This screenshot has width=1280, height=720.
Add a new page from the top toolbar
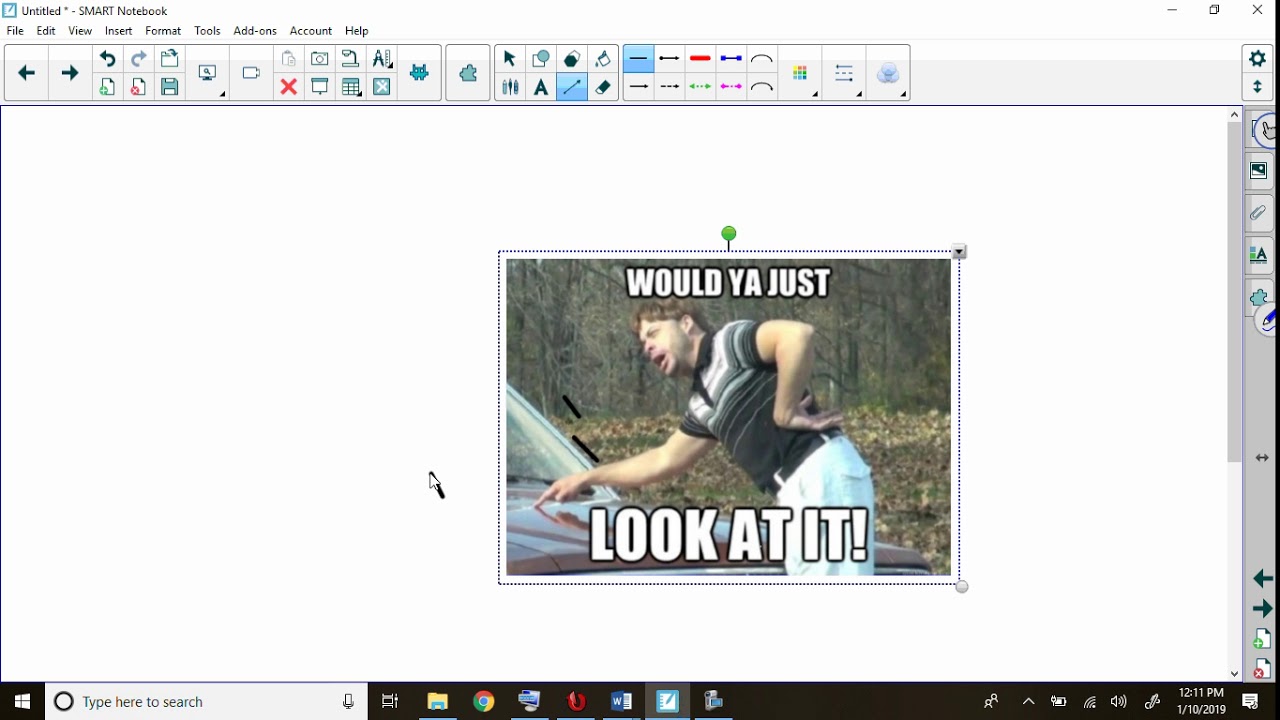click(107, 87)
